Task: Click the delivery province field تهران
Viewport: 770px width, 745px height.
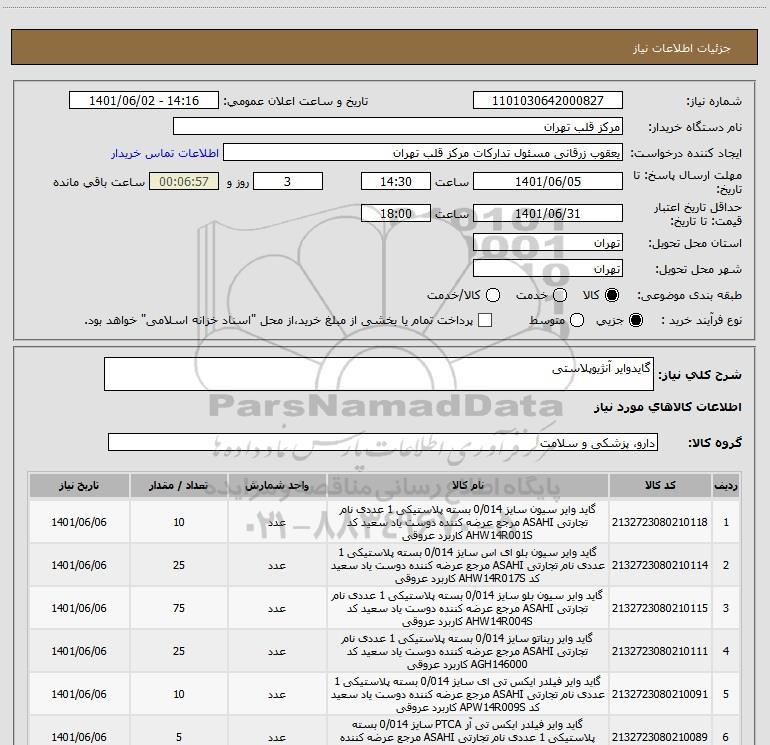Action: (548, 243)
